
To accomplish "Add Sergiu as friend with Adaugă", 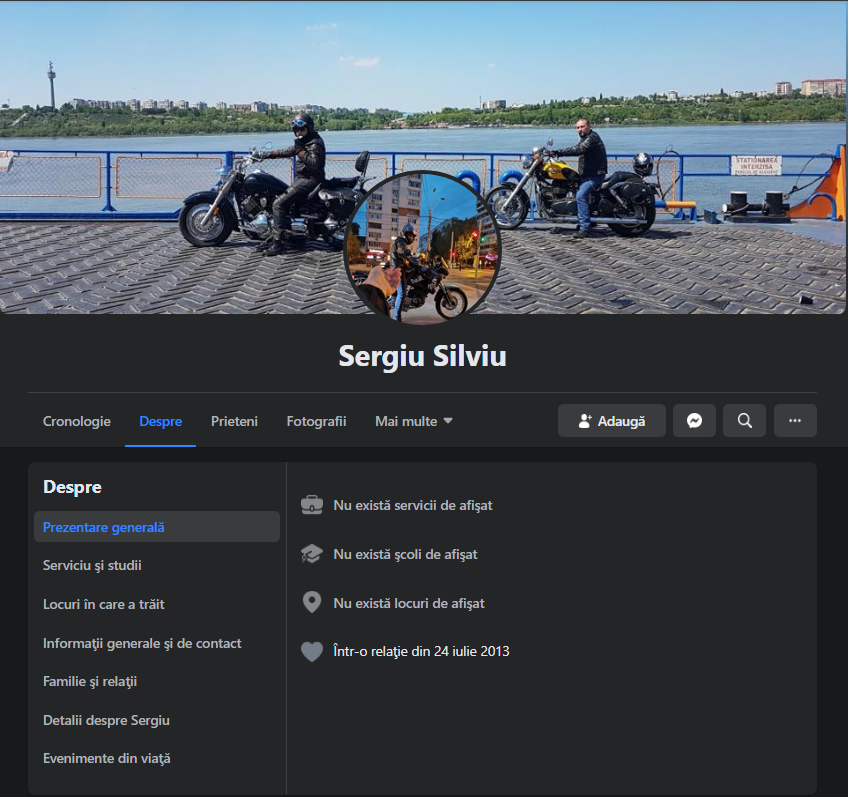I will click(612, 421).
